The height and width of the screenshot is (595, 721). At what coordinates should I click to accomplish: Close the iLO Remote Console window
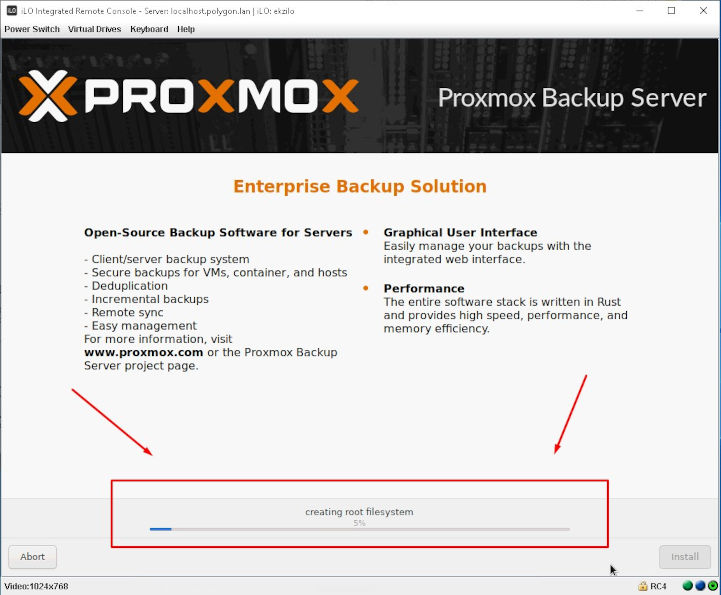coord(704,11)
